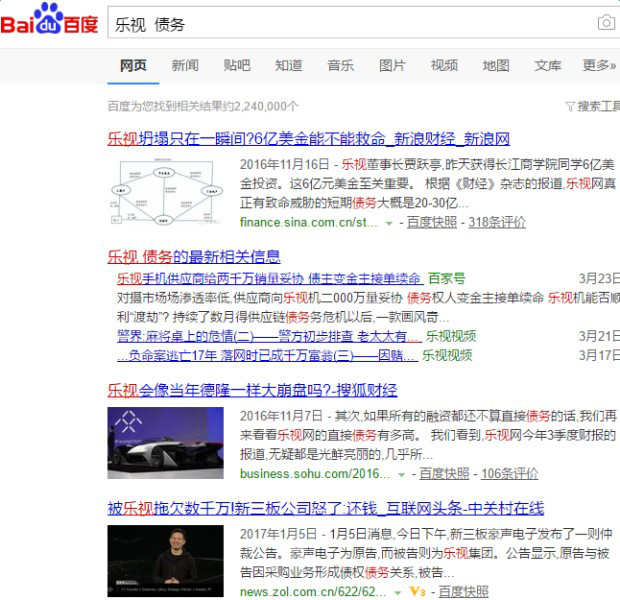
Task: Click 百家号 source label
Action: (446, 278)
